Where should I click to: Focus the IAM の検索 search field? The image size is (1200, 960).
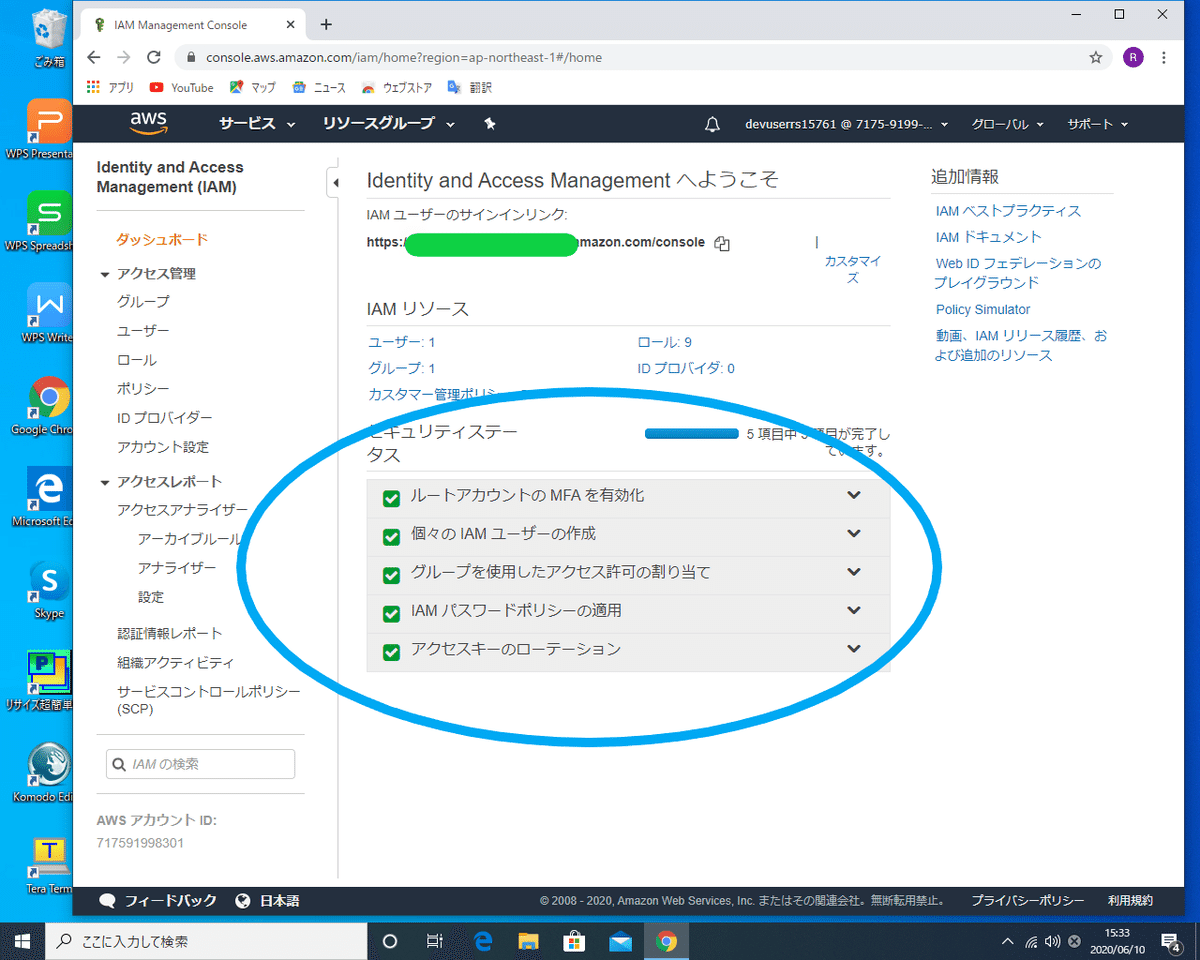200,764
